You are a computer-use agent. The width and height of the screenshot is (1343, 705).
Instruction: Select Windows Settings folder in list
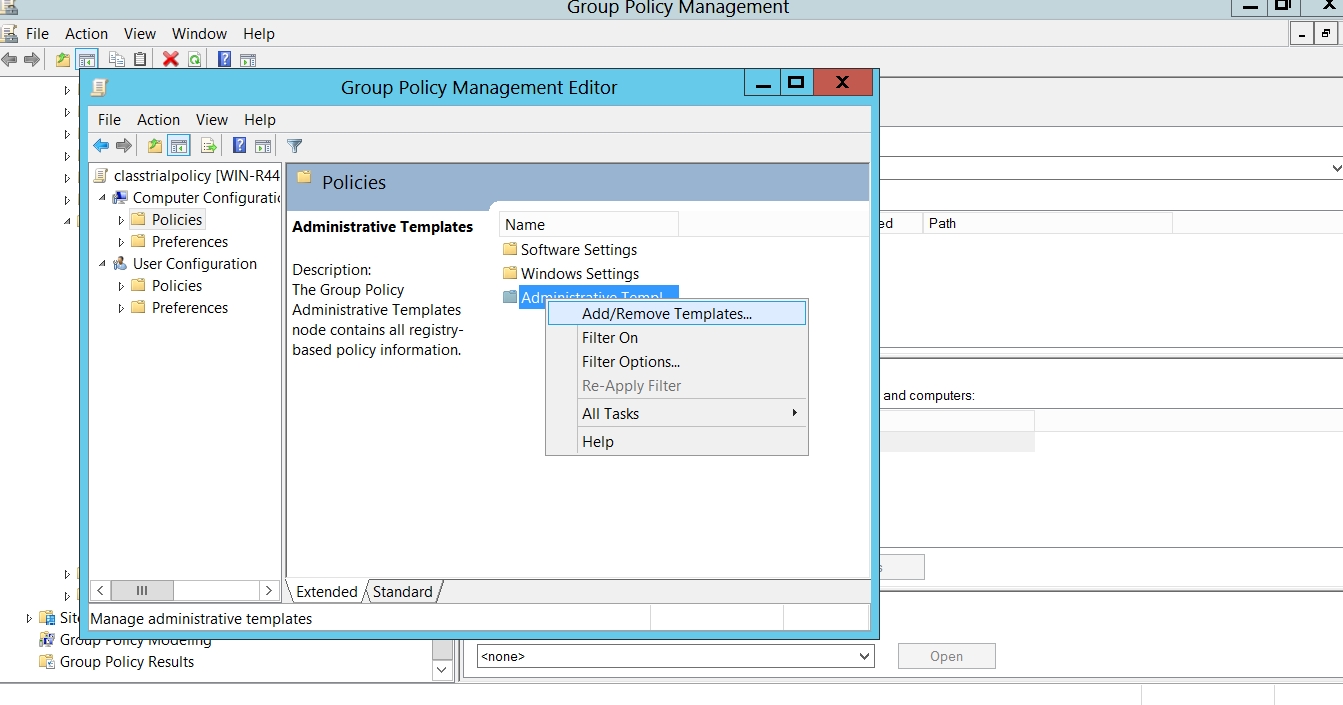click(x=579, y=274)
